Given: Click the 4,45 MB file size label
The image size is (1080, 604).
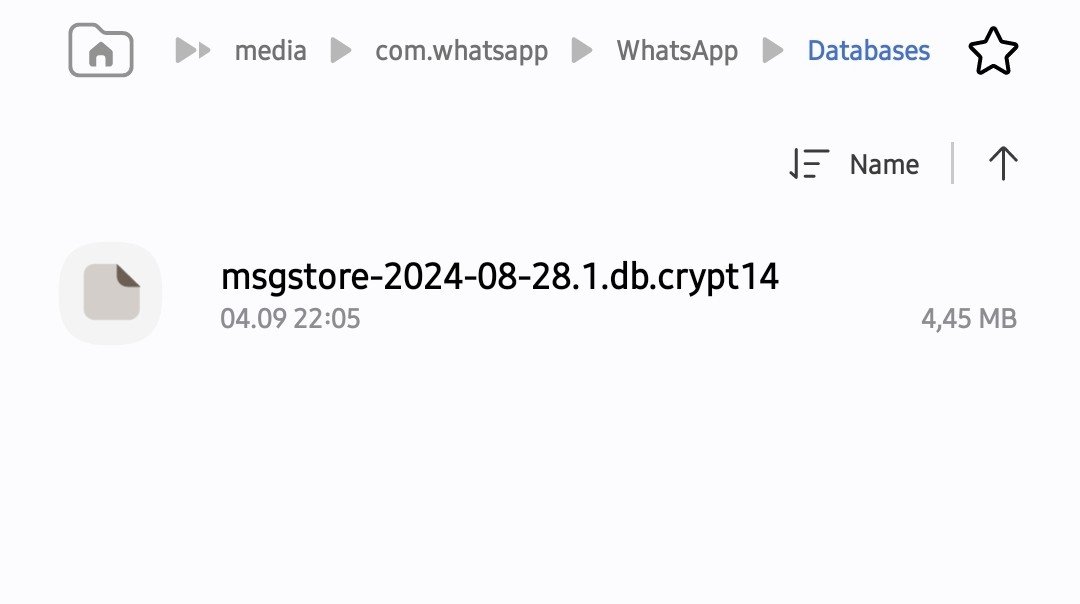Looking at the screenshot, I should pos(968,319).
